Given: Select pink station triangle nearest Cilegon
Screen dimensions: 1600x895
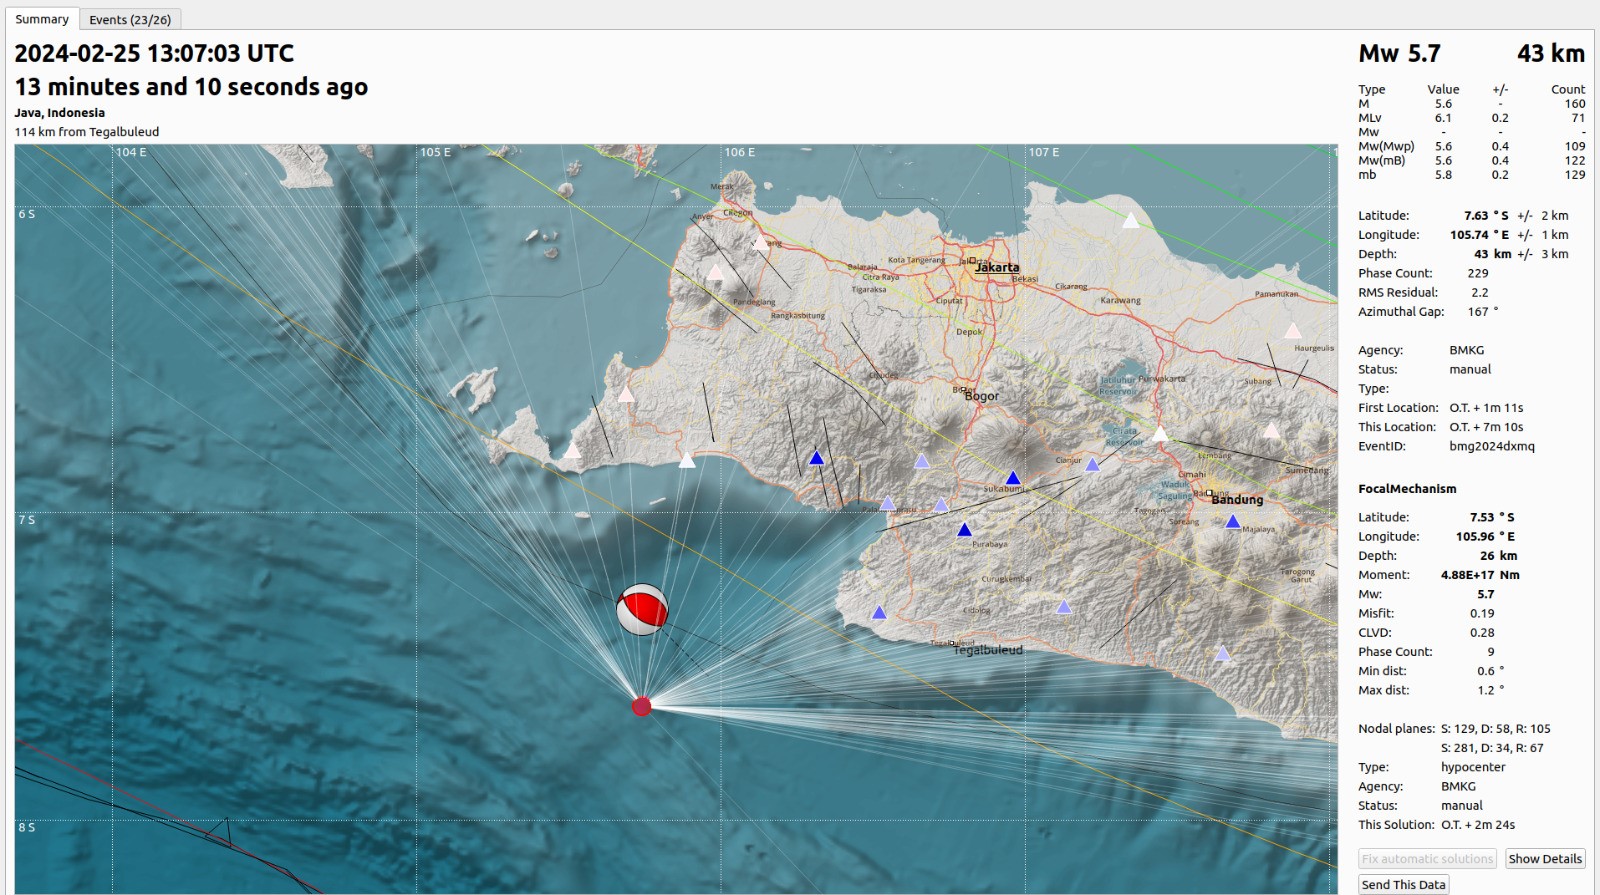Looking at the screenshot, I should point(761,242).
